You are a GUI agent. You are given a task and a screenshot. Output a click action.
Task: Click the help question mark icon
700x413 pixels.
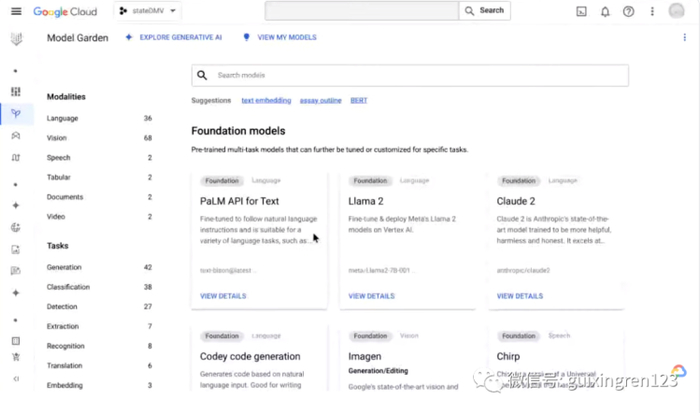(x=628, y=11)
